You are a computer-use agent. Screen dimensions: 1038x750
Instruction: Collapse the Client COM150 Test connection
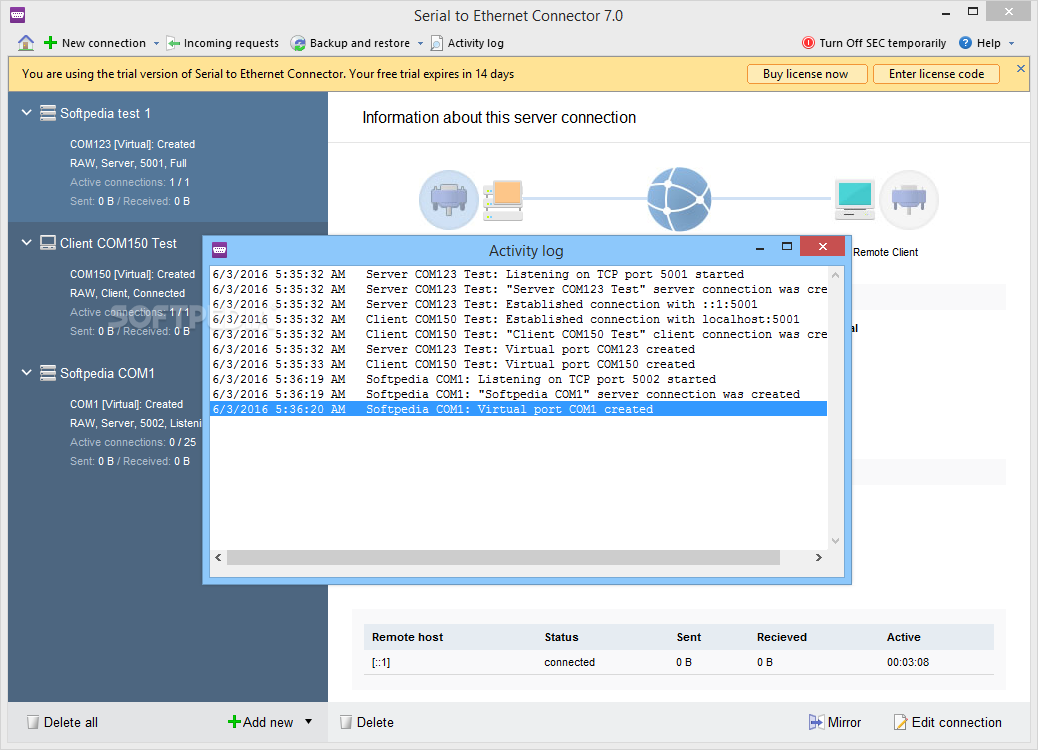pos(26,242)
